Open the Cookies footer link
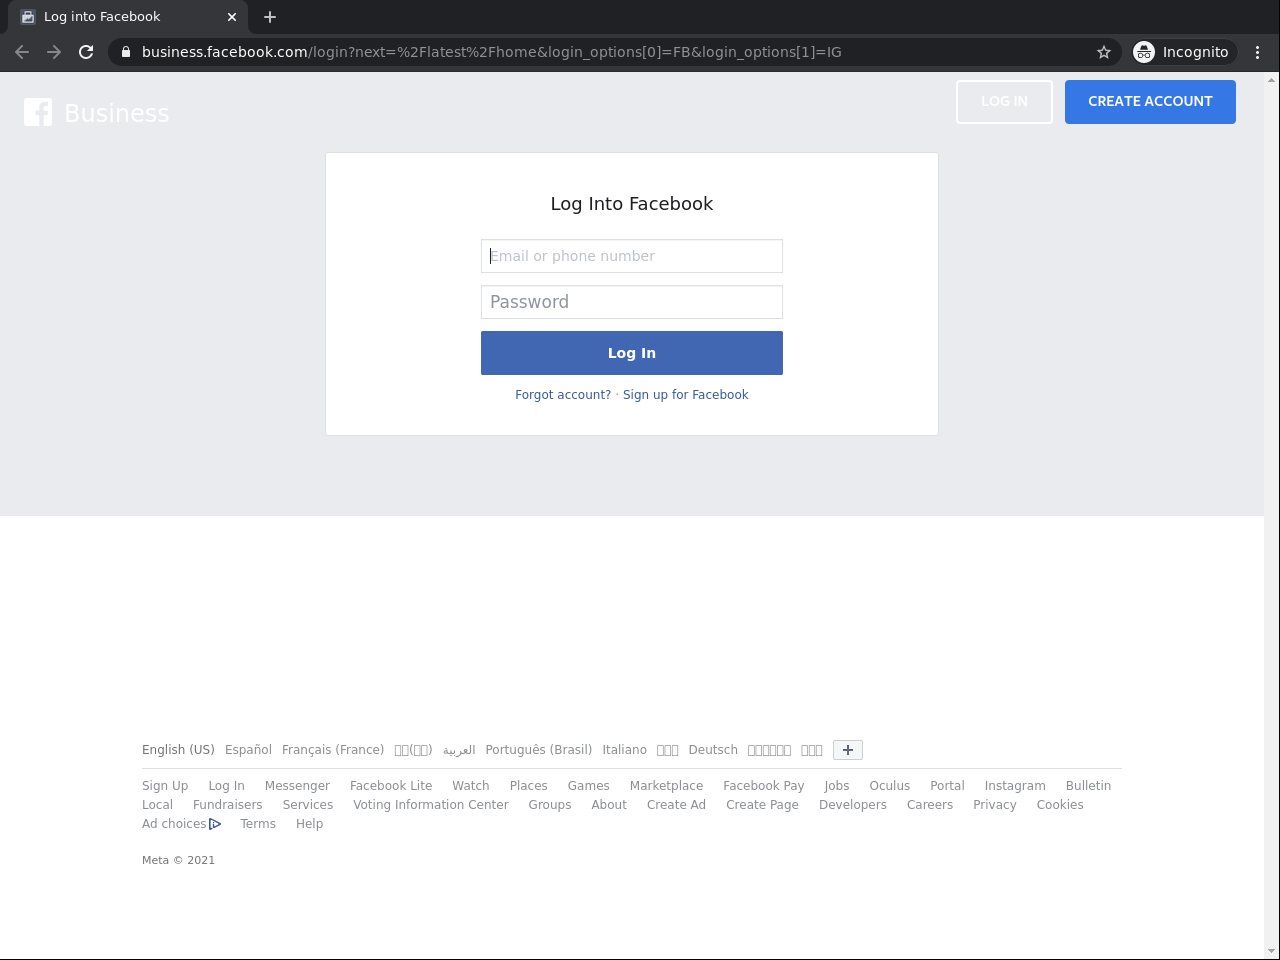The height and width of the screenshot is (960, 1280). (1060, 805)
